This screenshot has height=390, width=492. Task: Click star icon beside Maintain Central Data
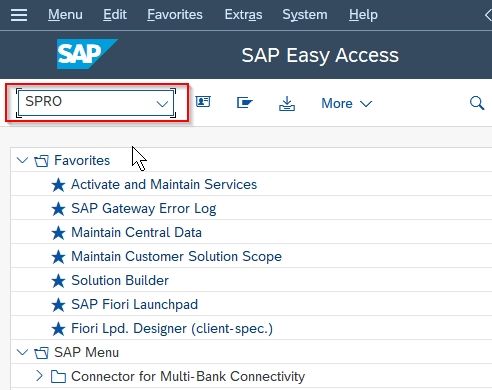(58, 233)
